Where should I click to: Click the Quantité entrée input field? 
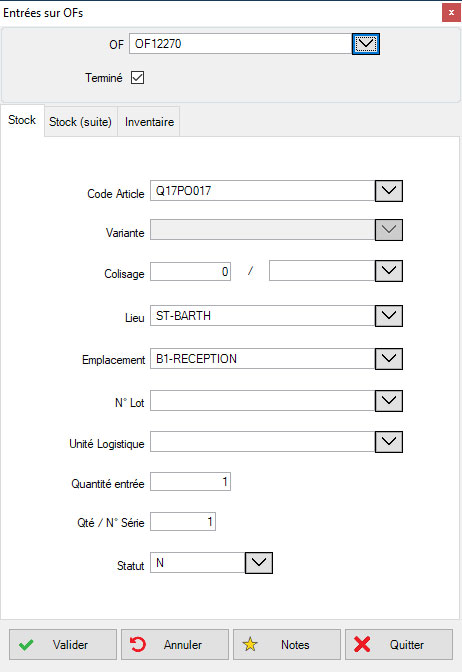tap(190, 482)
